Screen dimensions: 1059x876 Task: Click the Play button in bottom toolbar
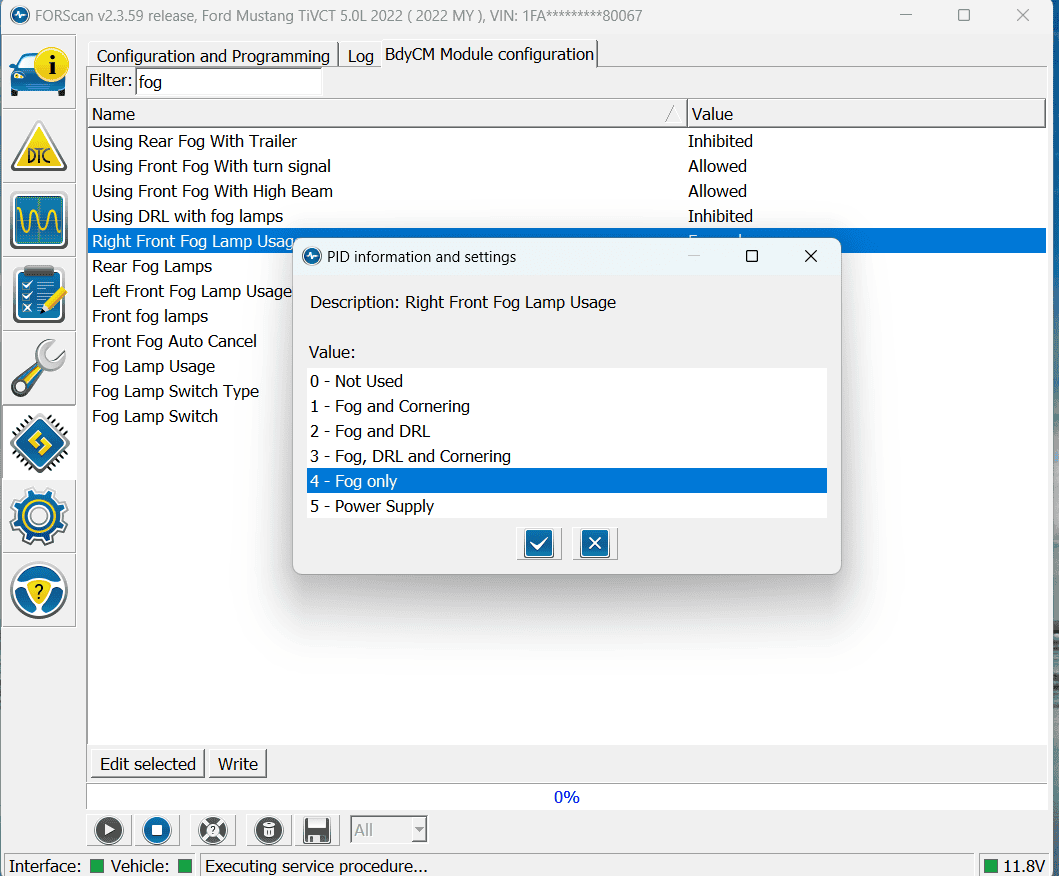coord(109,830)
